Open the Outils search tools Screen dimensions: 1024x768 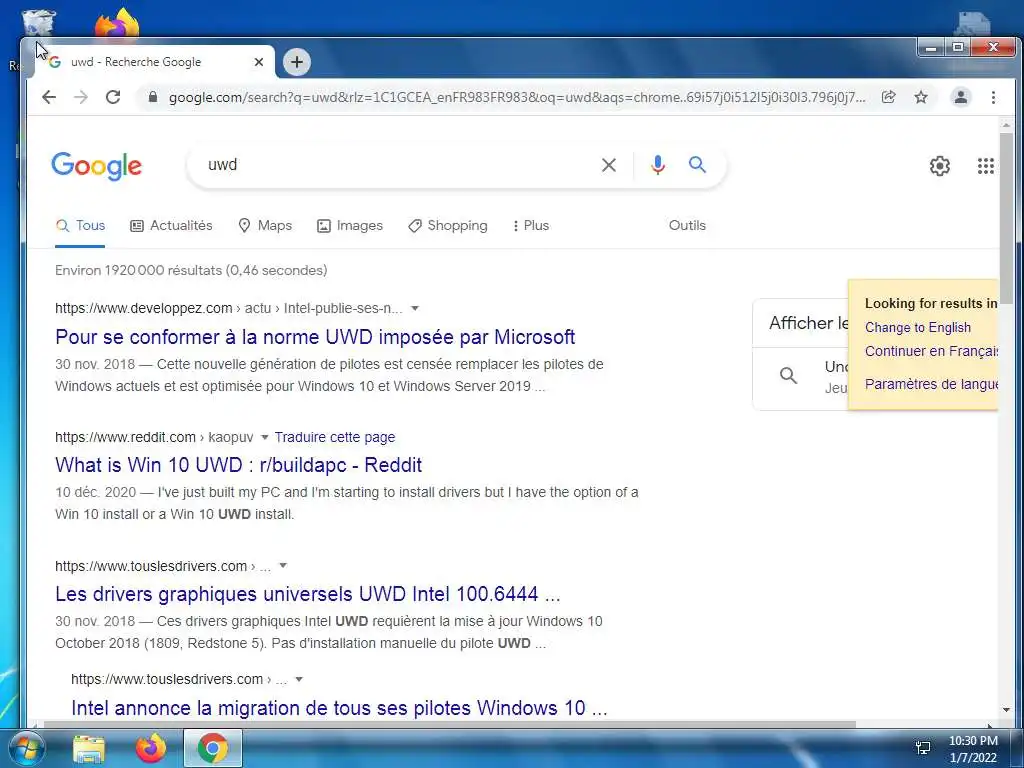coord(687,225)
